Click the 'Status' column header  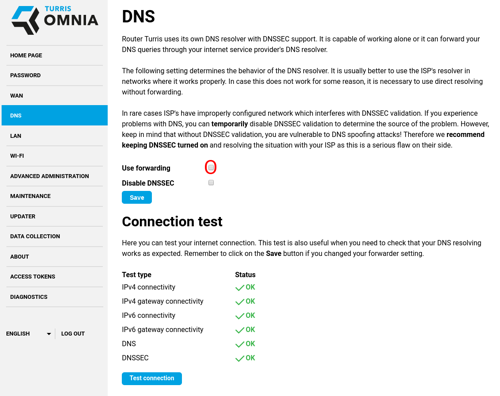pos(245,275)
